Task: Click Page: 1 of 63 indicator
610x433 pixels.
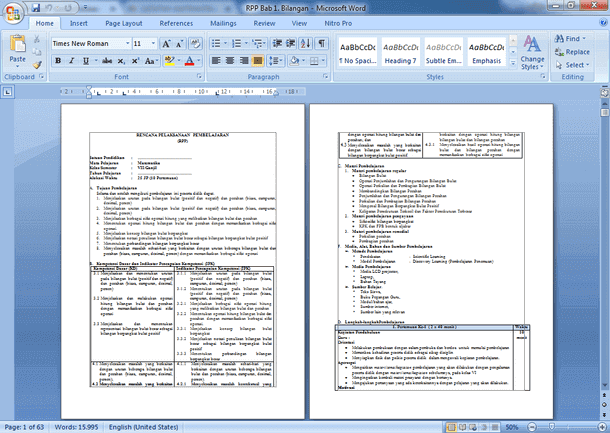Action: (24, 427)
